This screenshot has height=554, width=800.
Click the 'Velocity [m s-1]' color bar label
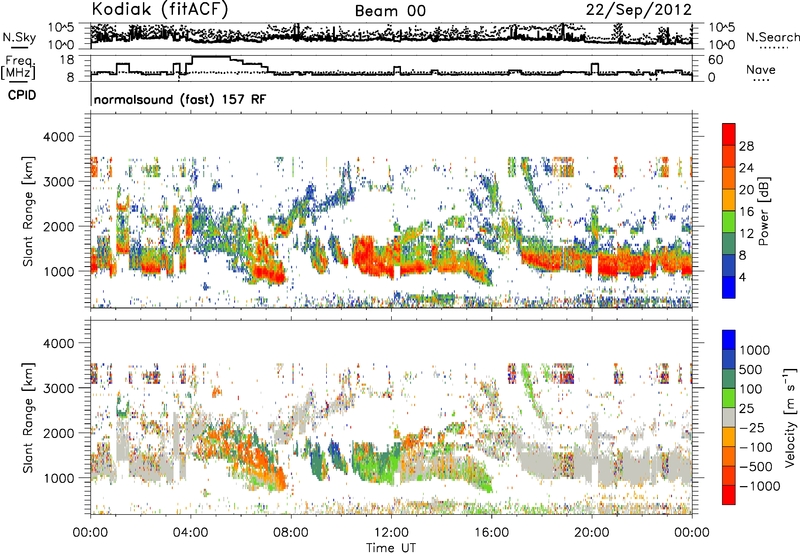[789, 417]
